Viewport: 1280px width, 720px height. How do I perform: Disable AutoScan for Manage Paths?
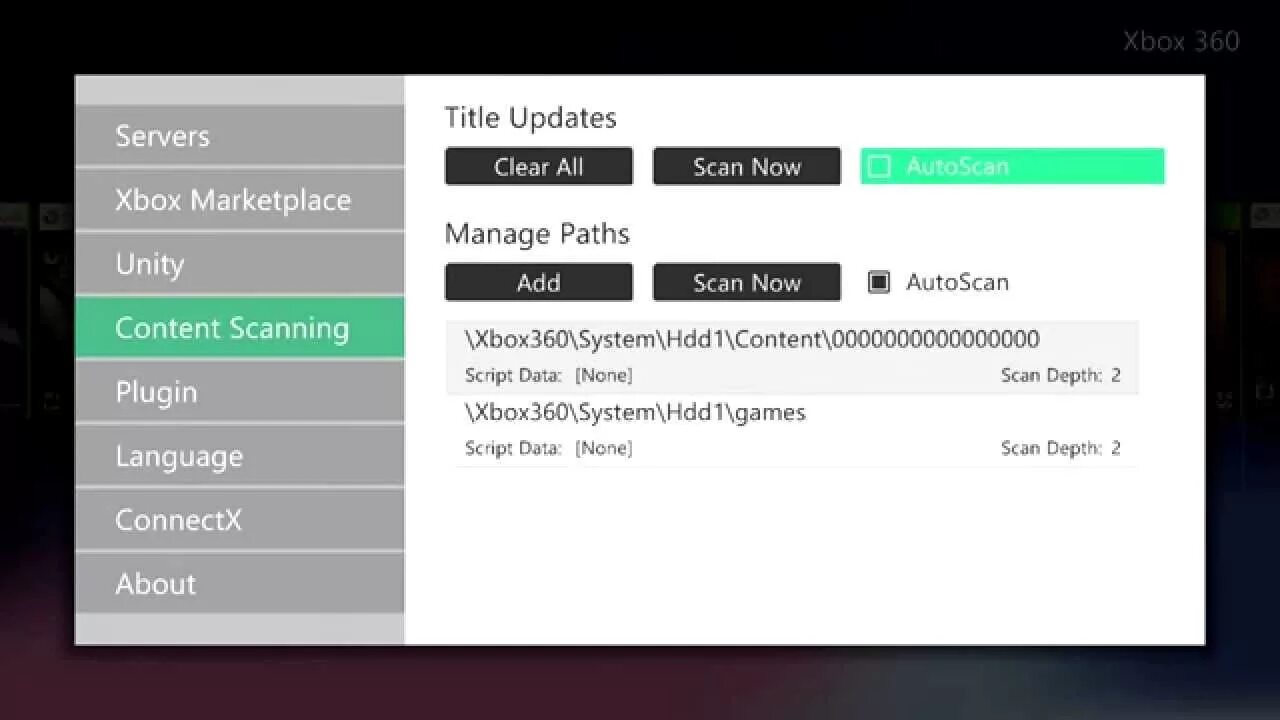click(939, 282)
